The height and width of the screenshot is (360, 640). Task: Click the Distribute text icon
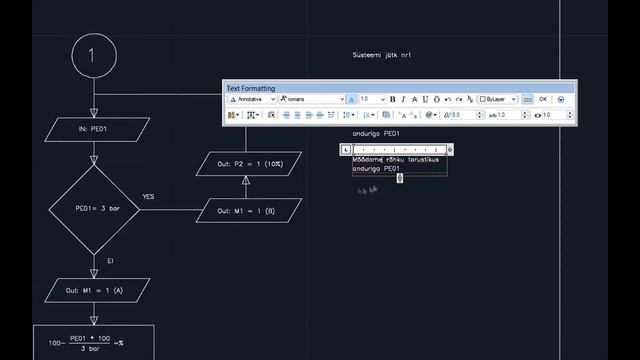331,115
